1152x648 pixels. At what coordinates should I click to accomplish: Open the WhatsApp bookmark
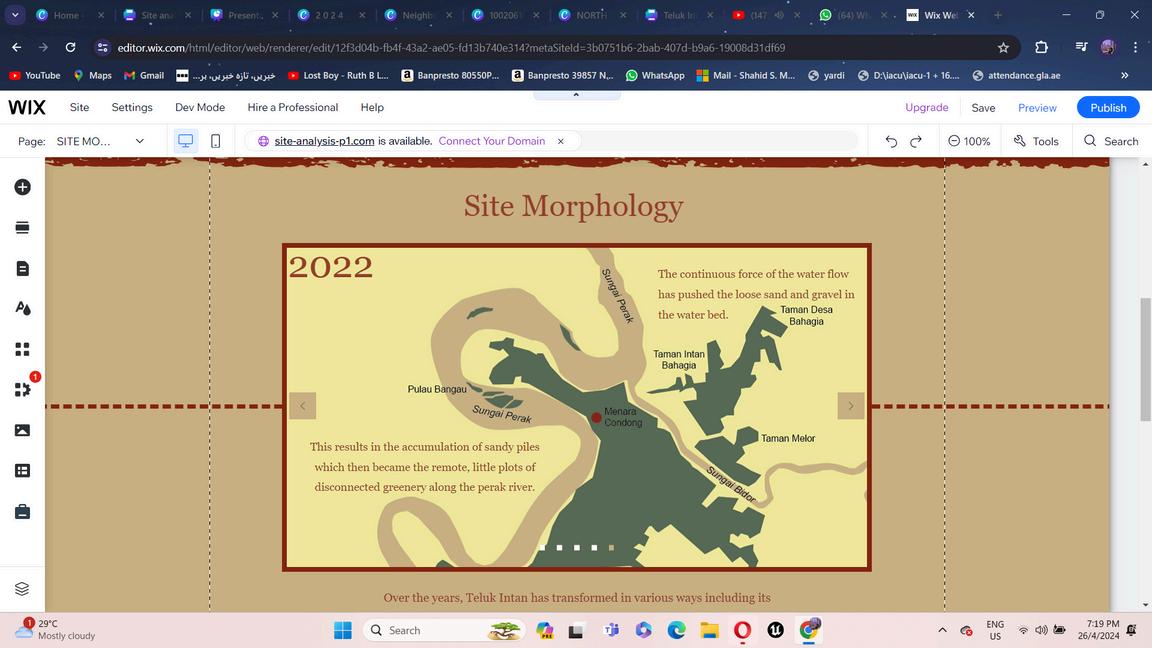coord(655,75)
